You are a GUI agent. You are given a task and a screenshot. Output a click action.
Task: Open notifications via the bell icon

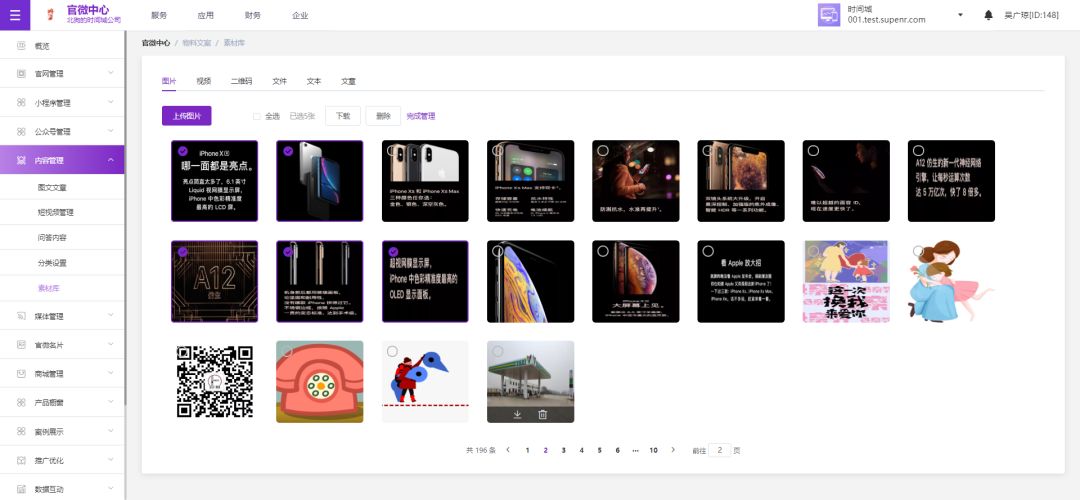click(x=988, y=15)
